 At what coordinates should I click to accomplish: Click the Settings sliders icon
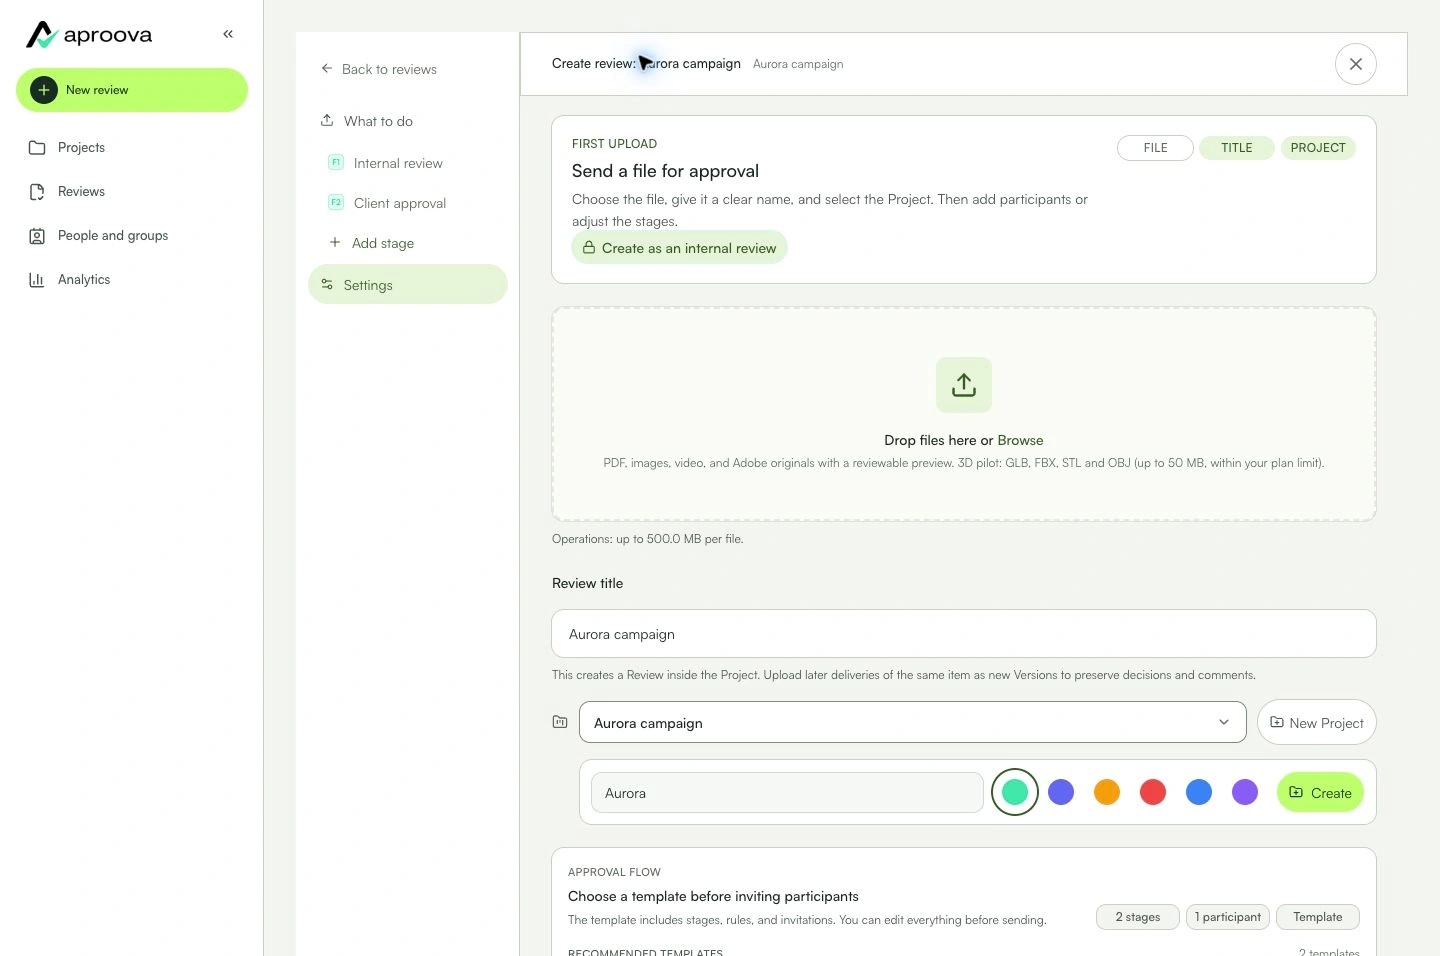coord(327,285)
